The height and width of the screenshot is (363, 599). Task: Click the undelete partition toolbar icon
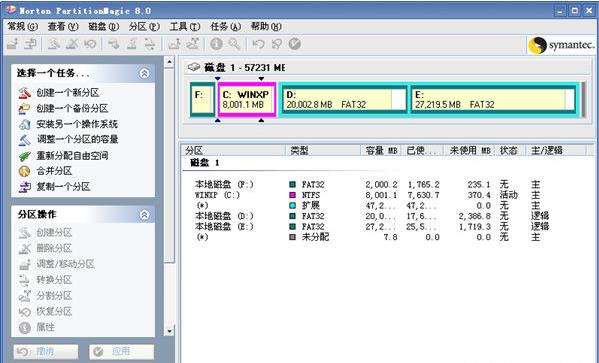(90, 44)
